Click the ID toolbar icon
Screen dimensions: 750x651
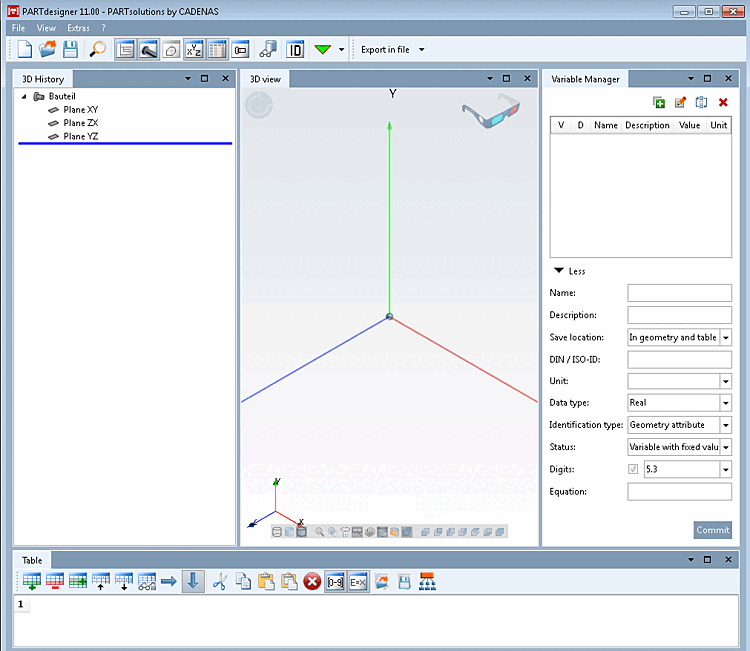[x=295, y=49]
